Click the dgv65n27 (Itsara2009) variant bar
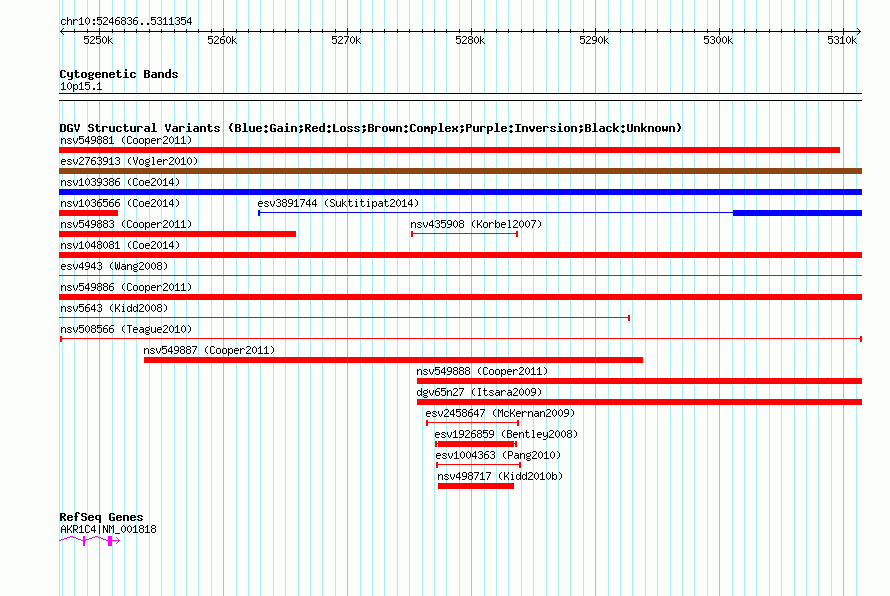 point(639,402)
